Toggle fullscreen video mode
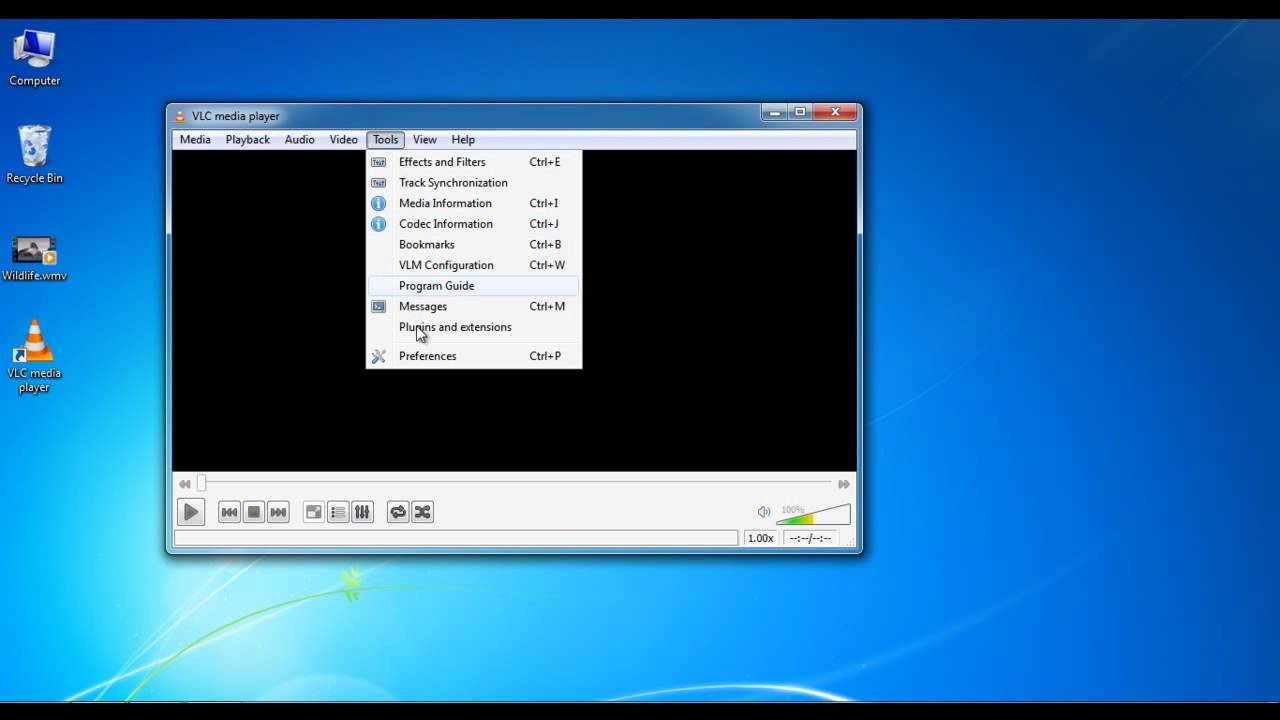 [313, 511]
